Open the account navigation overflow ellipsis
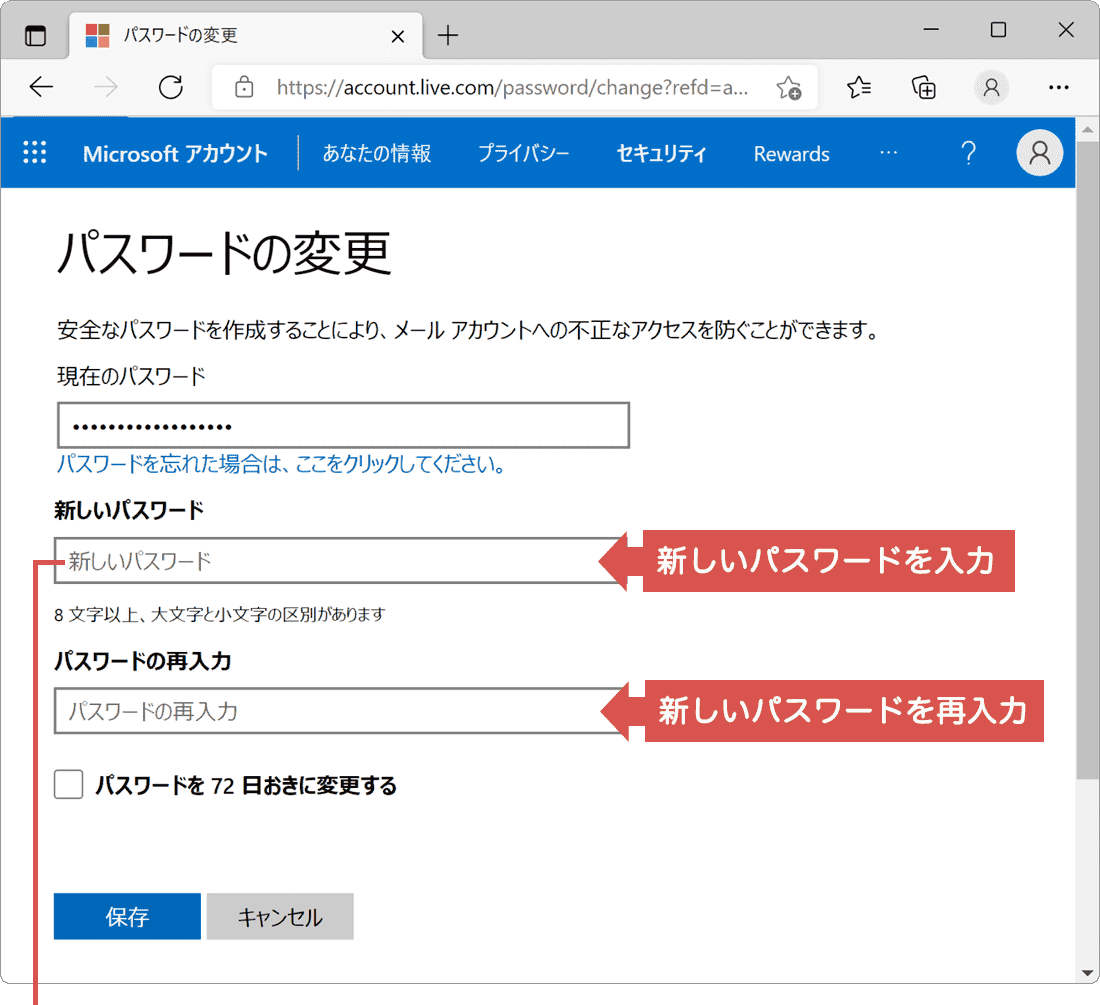Image resolution: width=1100 pixels, height=1005 pixels. click(888, 152)
